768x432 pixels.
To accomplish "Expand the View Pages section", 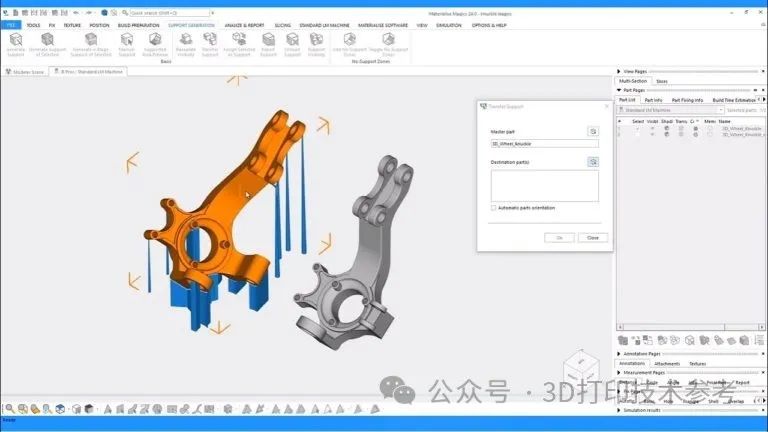I will 619,72.
